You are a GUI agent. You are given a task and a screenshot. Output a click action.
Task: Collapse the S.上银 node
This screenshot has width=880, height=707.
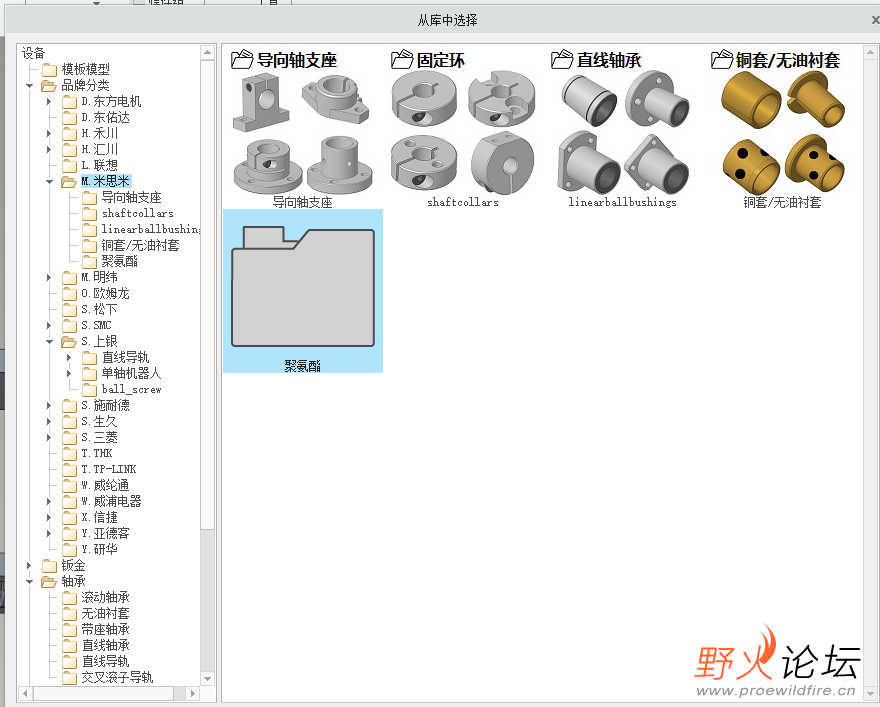tap(49, 342)
